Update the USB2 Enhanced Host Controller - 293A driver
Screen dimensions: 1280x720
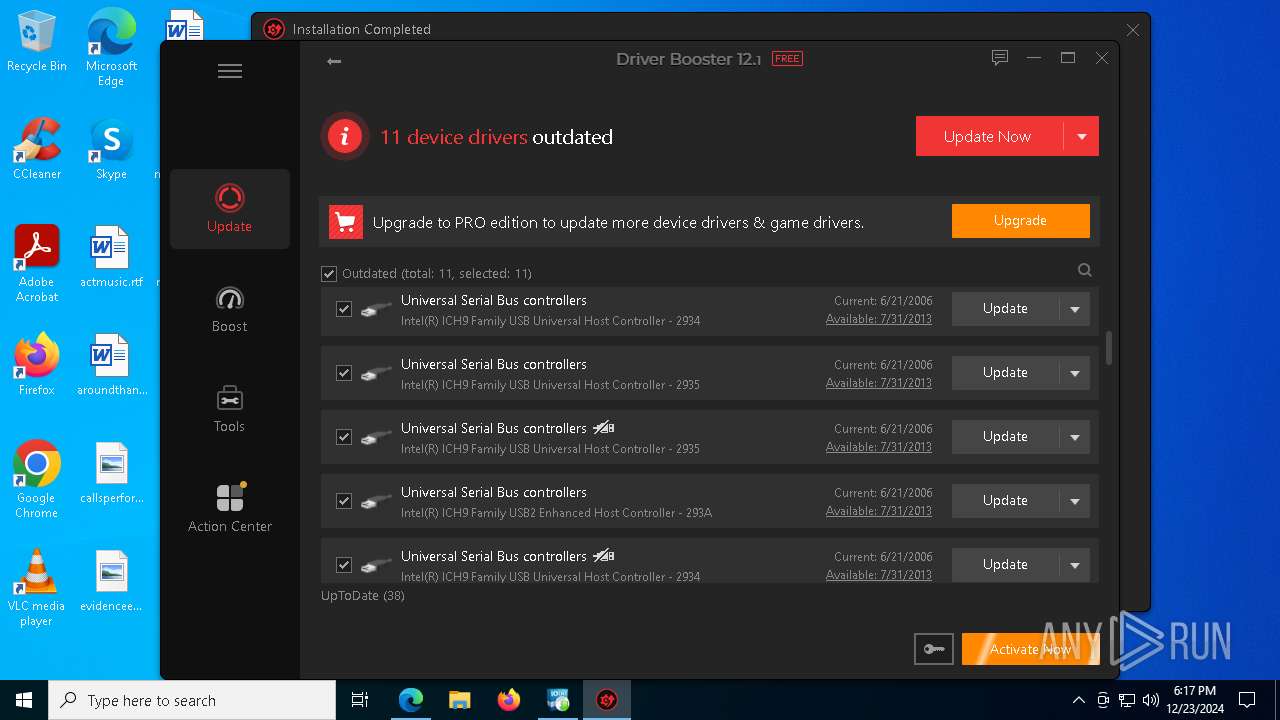1005,501
